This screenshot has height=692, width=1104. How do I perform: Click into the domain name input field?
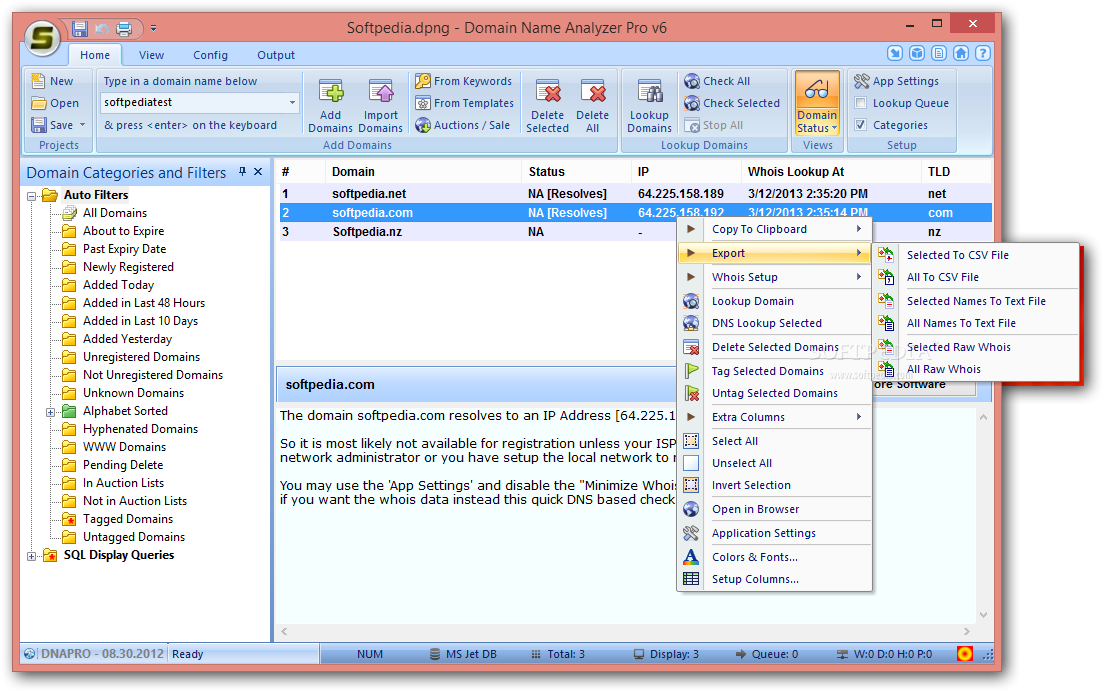point(194,103)
